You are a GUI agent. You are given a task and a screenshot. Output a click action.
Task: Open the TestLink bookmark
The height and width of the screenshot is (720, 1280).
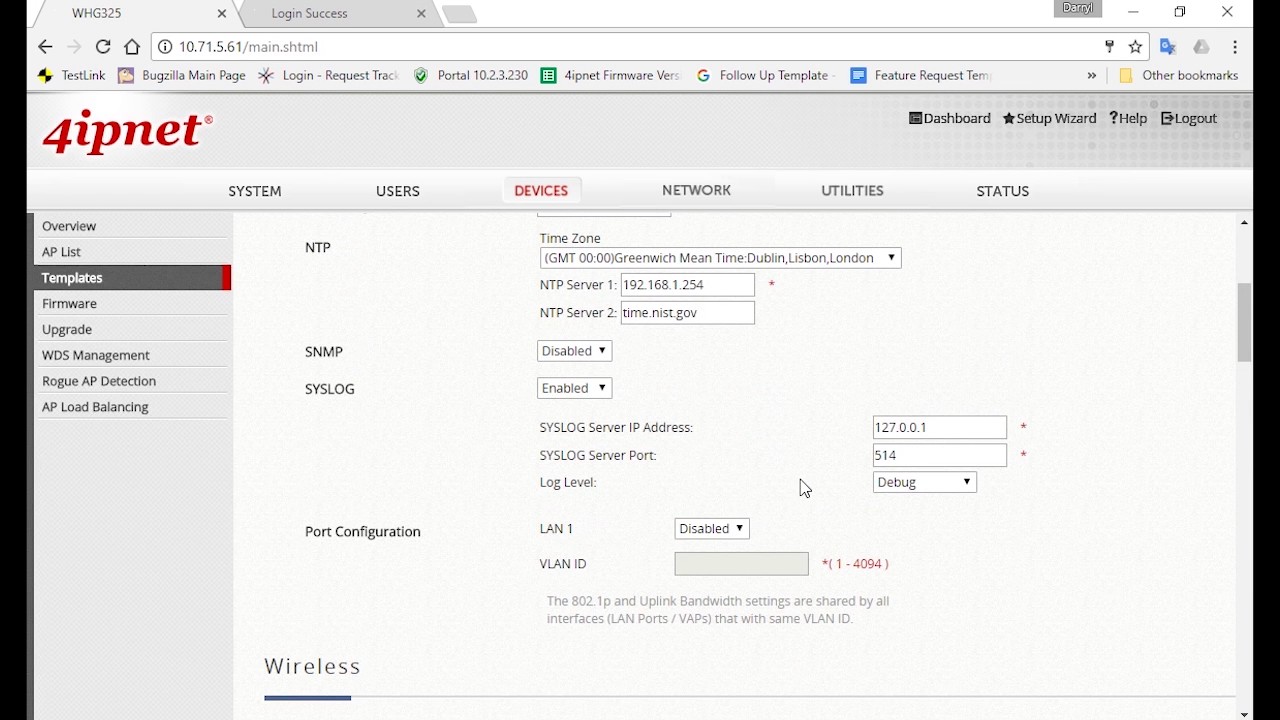tap(71, 75)
